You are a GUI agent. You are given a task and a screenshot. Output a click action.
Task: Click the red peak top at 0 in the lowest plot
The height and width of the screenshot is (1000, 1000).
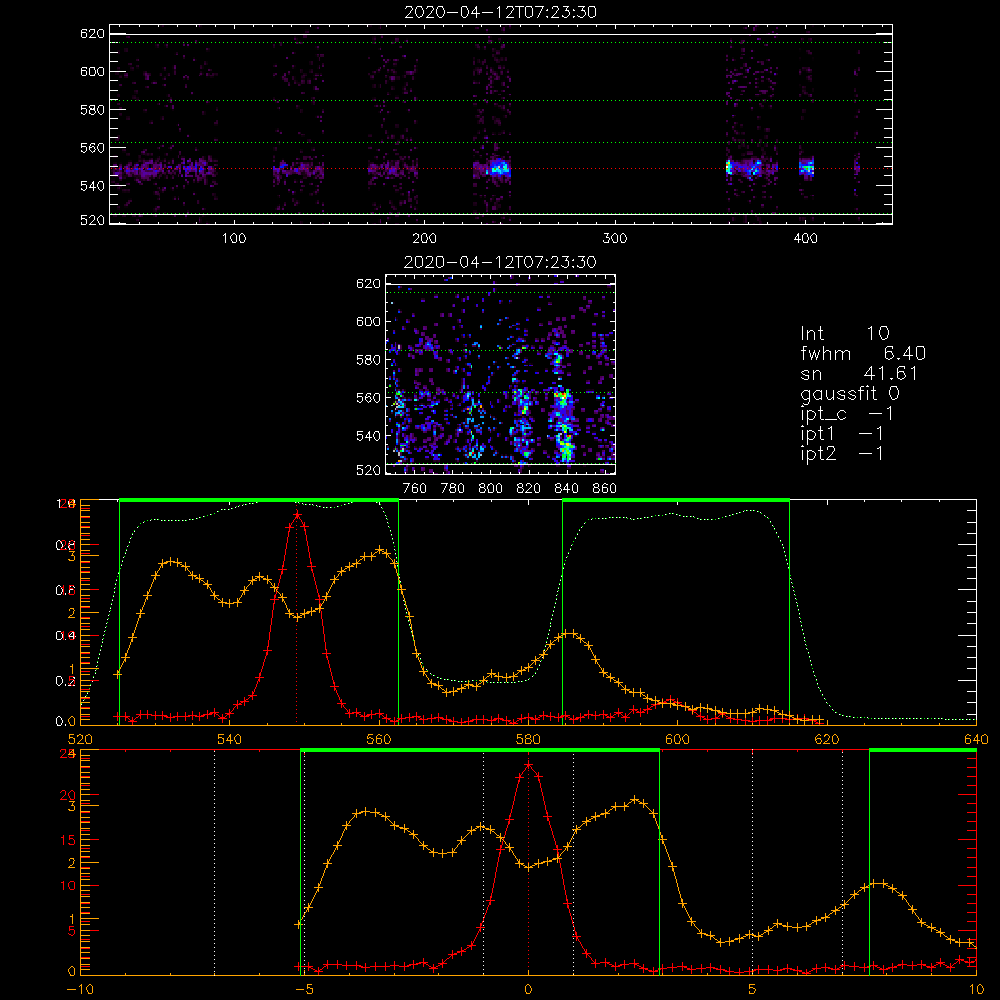pos(528,764)
